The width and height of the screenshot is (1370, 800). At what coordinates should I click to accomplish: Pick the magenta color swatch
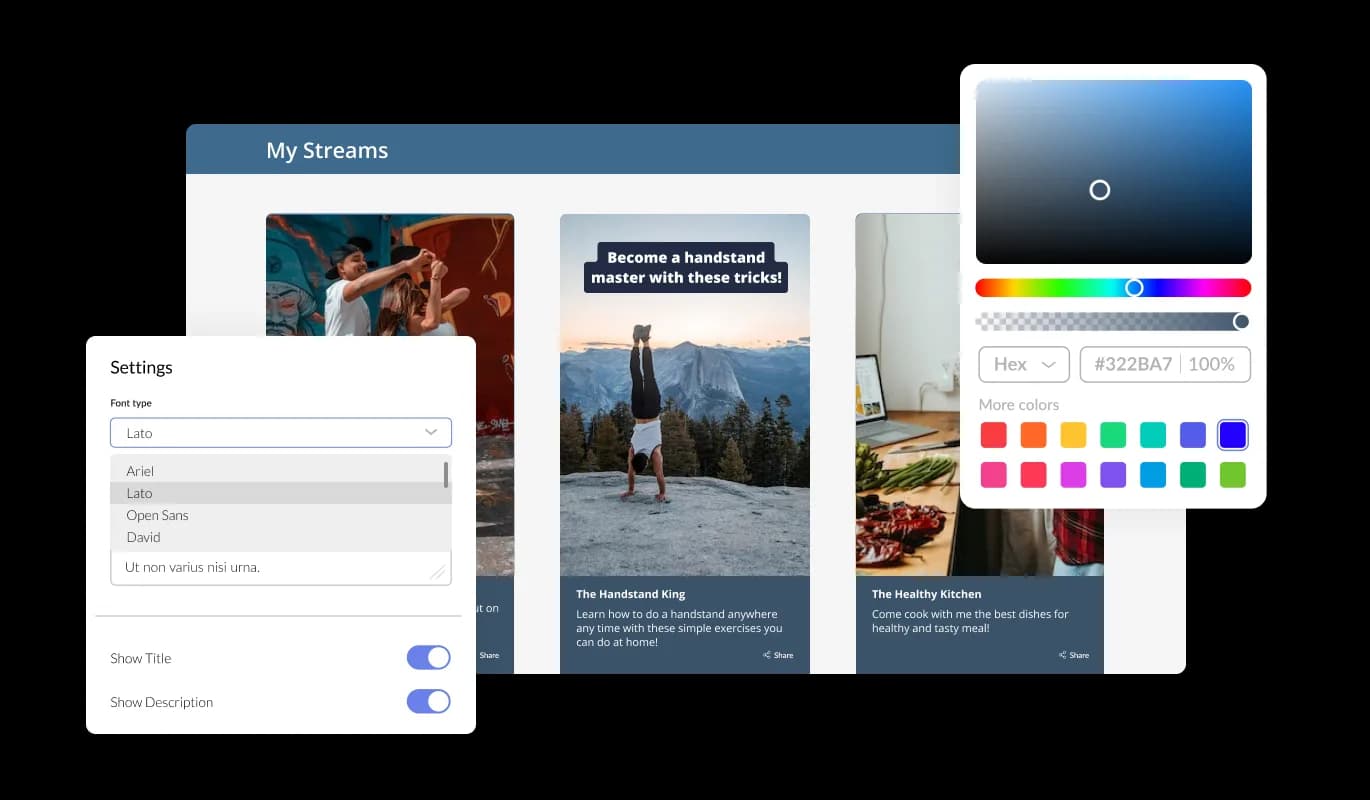[1073, 475]
